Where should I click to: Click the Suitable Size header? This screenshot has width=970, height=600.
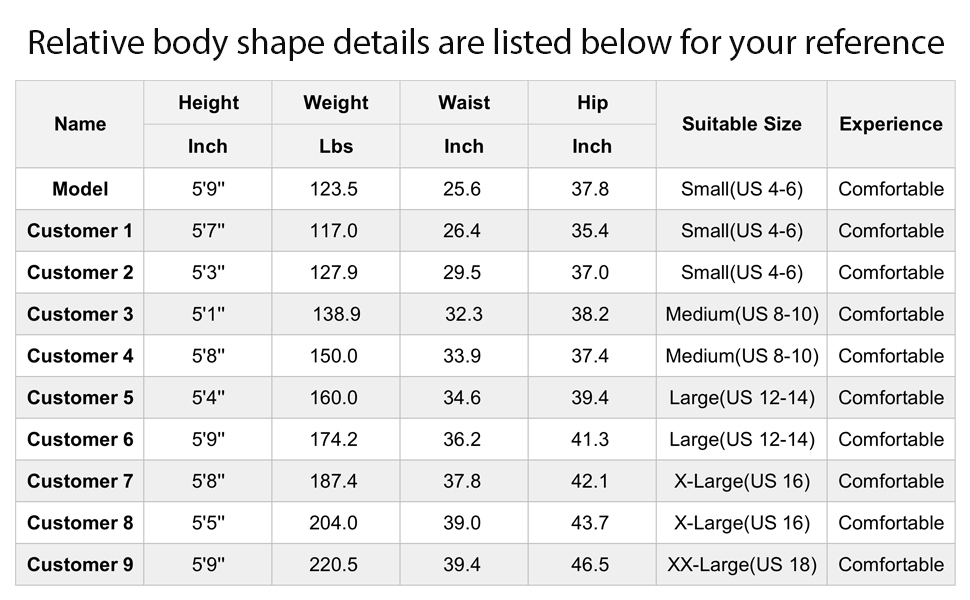pos(741,124)
